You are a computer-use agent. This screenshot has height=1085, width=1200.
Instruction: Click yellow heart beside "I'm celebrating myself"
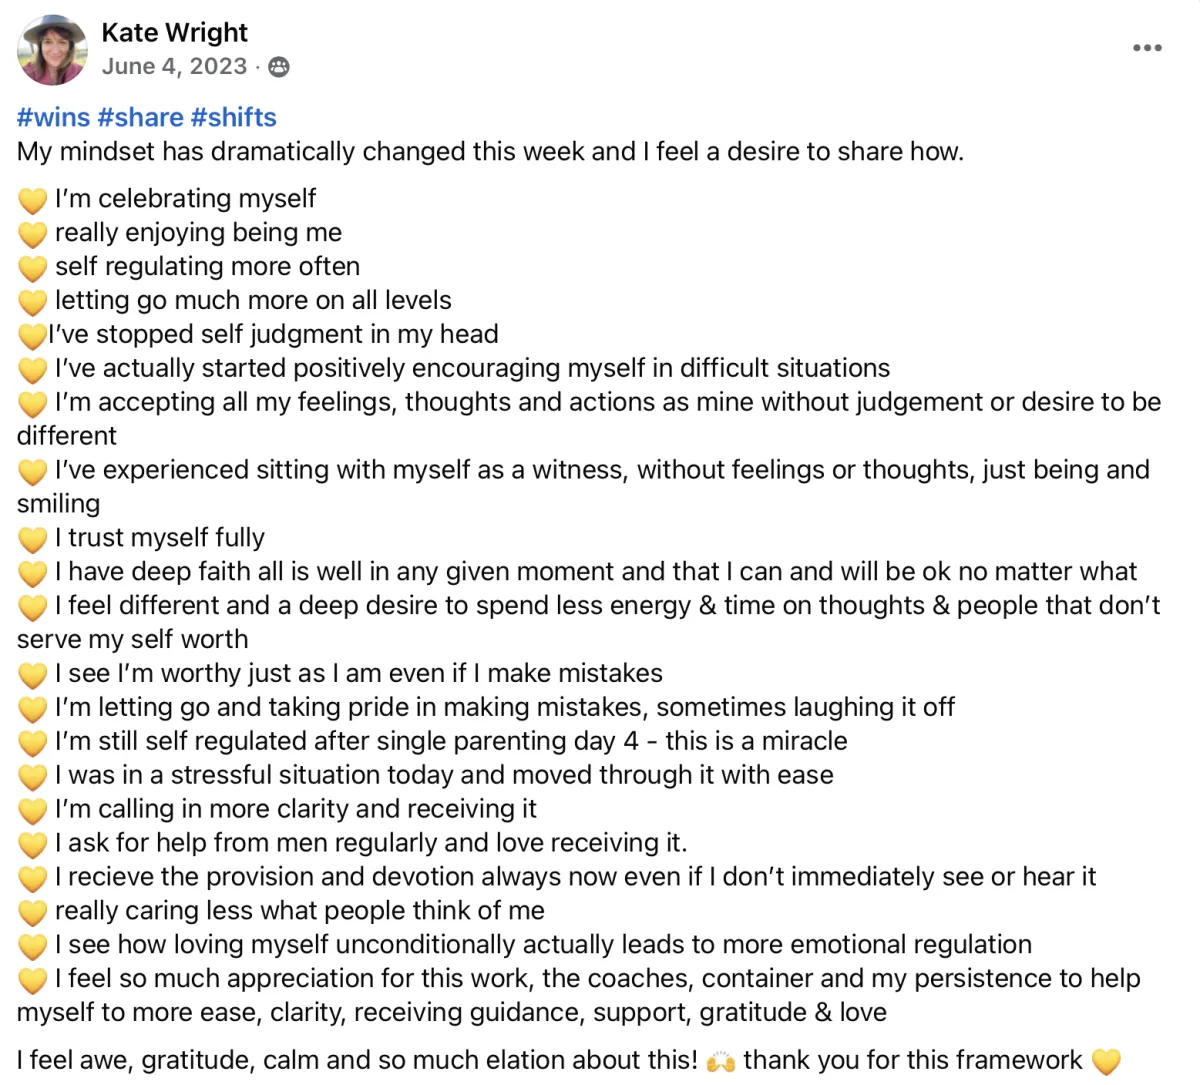(x=32, y=200)
